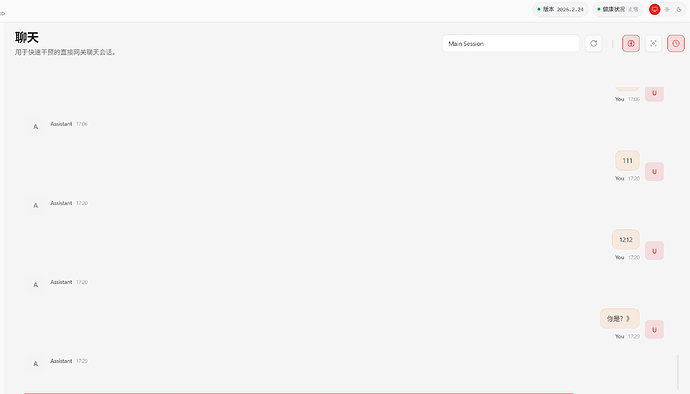Click the U avatar beside the 你是？ message

[x=654, y=330]
